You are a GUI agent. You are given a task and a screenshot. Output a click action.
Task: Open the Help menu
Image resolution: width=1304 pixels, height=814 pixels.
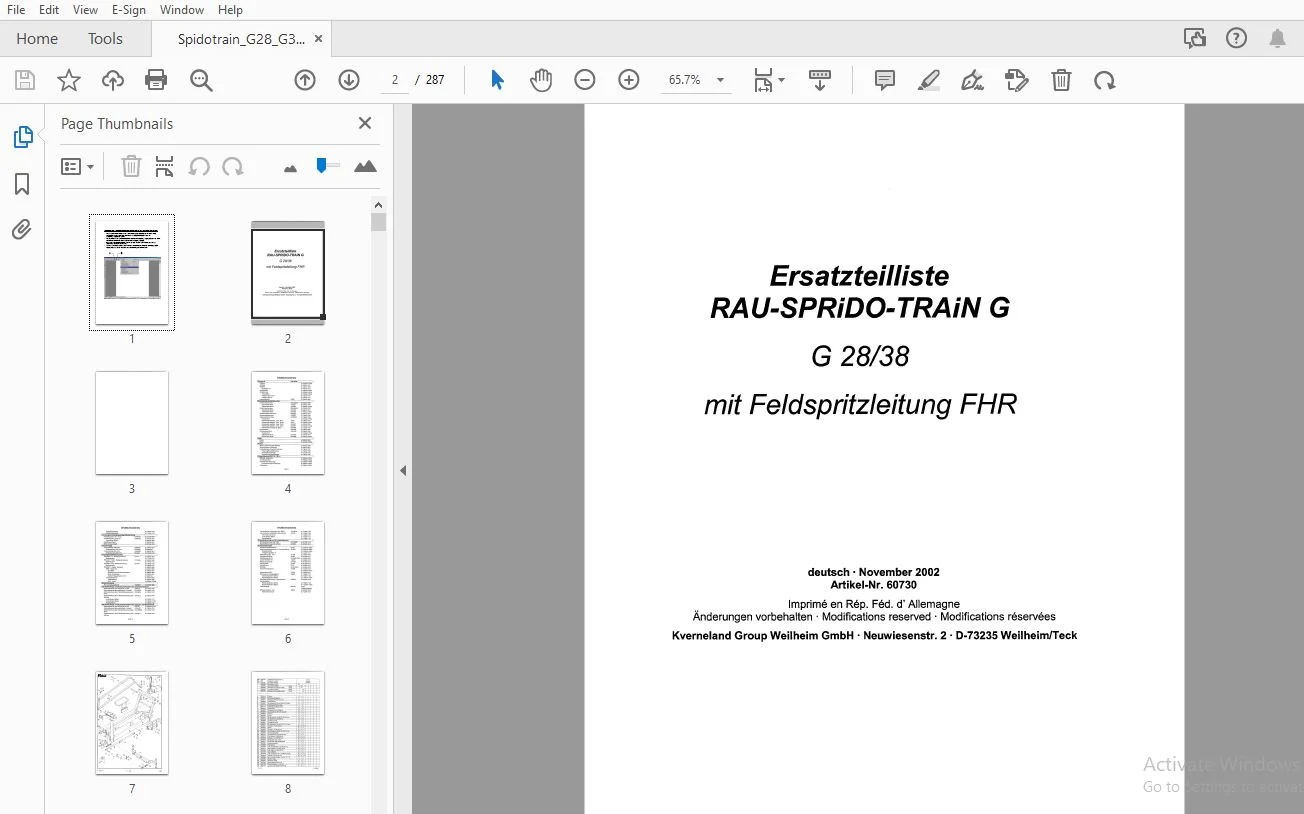(x=230, y=10)
